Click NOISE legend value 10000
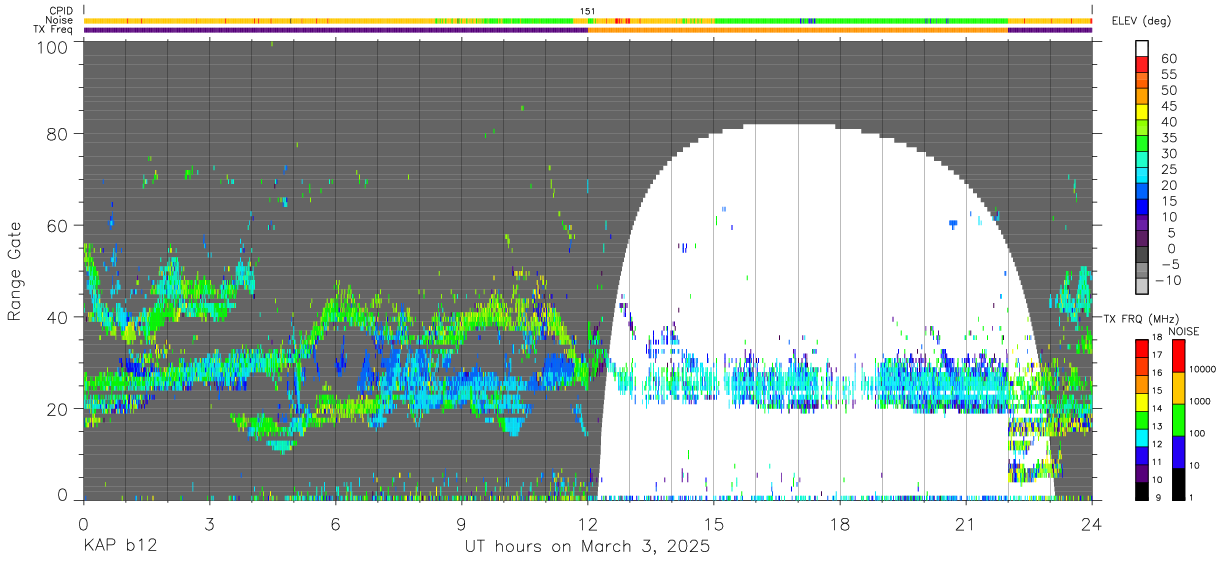Image resolution: width=1228 pixels, height=567 pixels. 1202,369
